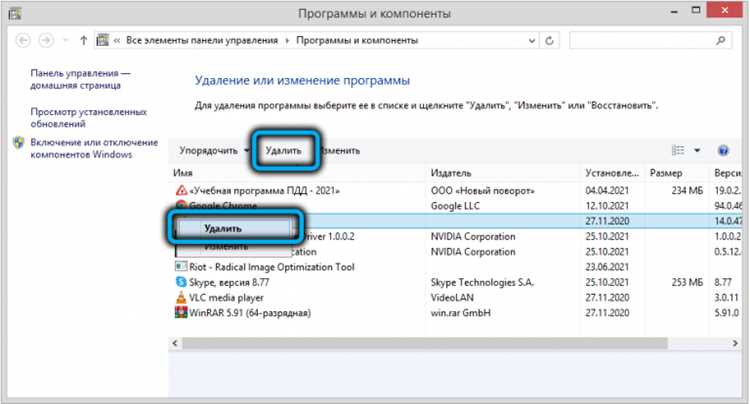Click ООО «Новый поворот» publisher cell
This screenshot has width=750, height=404.
click(483, 190)
